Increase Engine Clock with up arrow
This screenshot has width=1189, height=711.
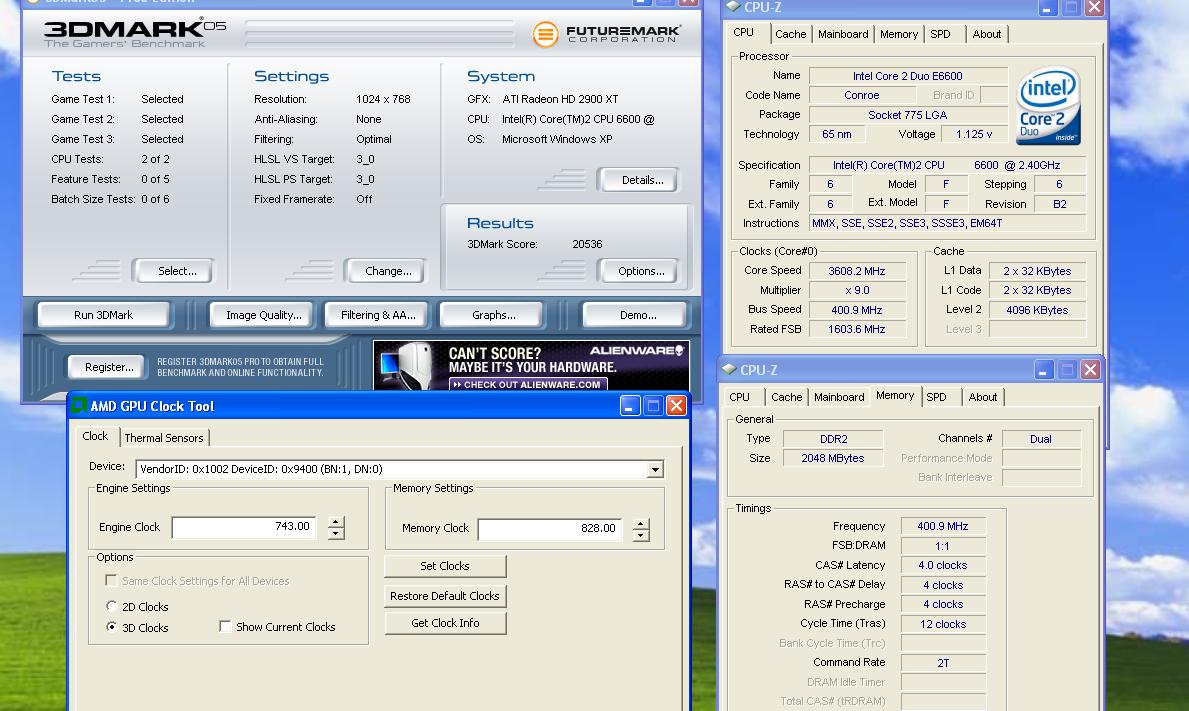click(x=336, y=522)
